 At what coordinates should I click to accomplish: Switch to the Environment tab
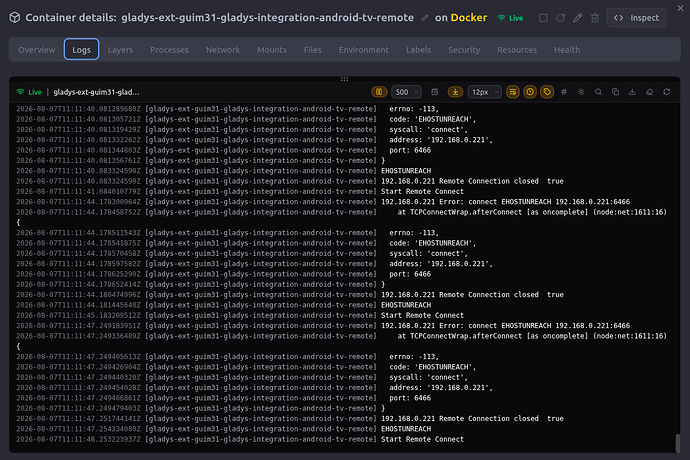363,50
